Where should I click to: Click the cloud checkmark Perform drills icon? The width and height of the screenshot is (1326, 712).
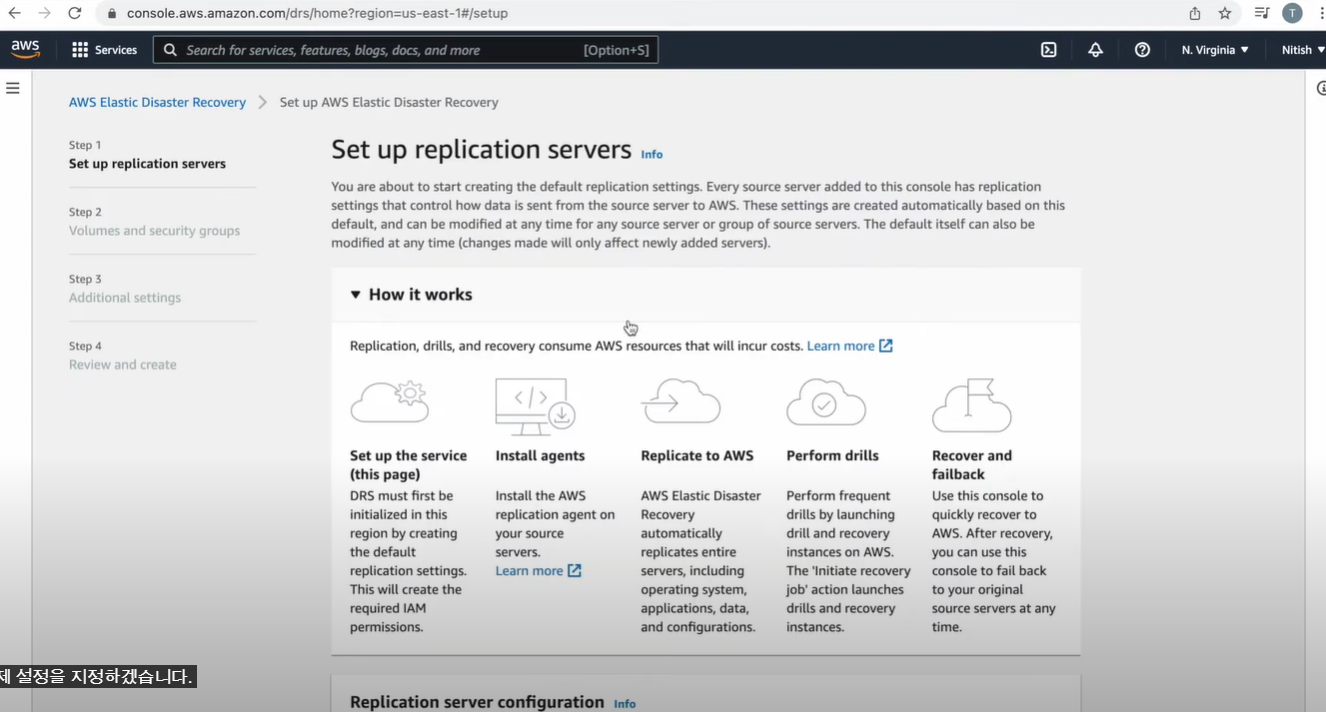[x=826, y=402]
